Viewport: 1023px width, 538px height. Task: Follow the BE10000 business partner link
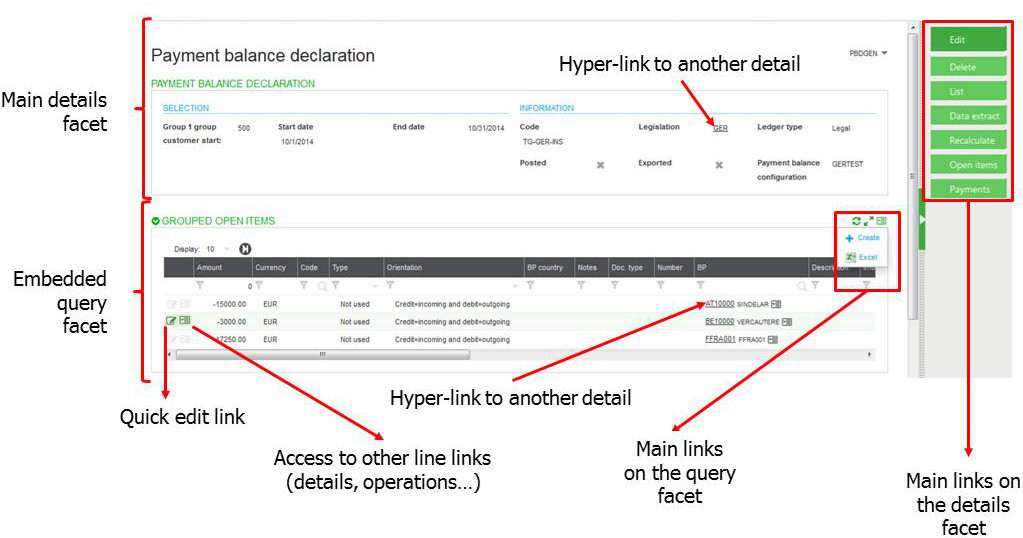tap(719, 322)
